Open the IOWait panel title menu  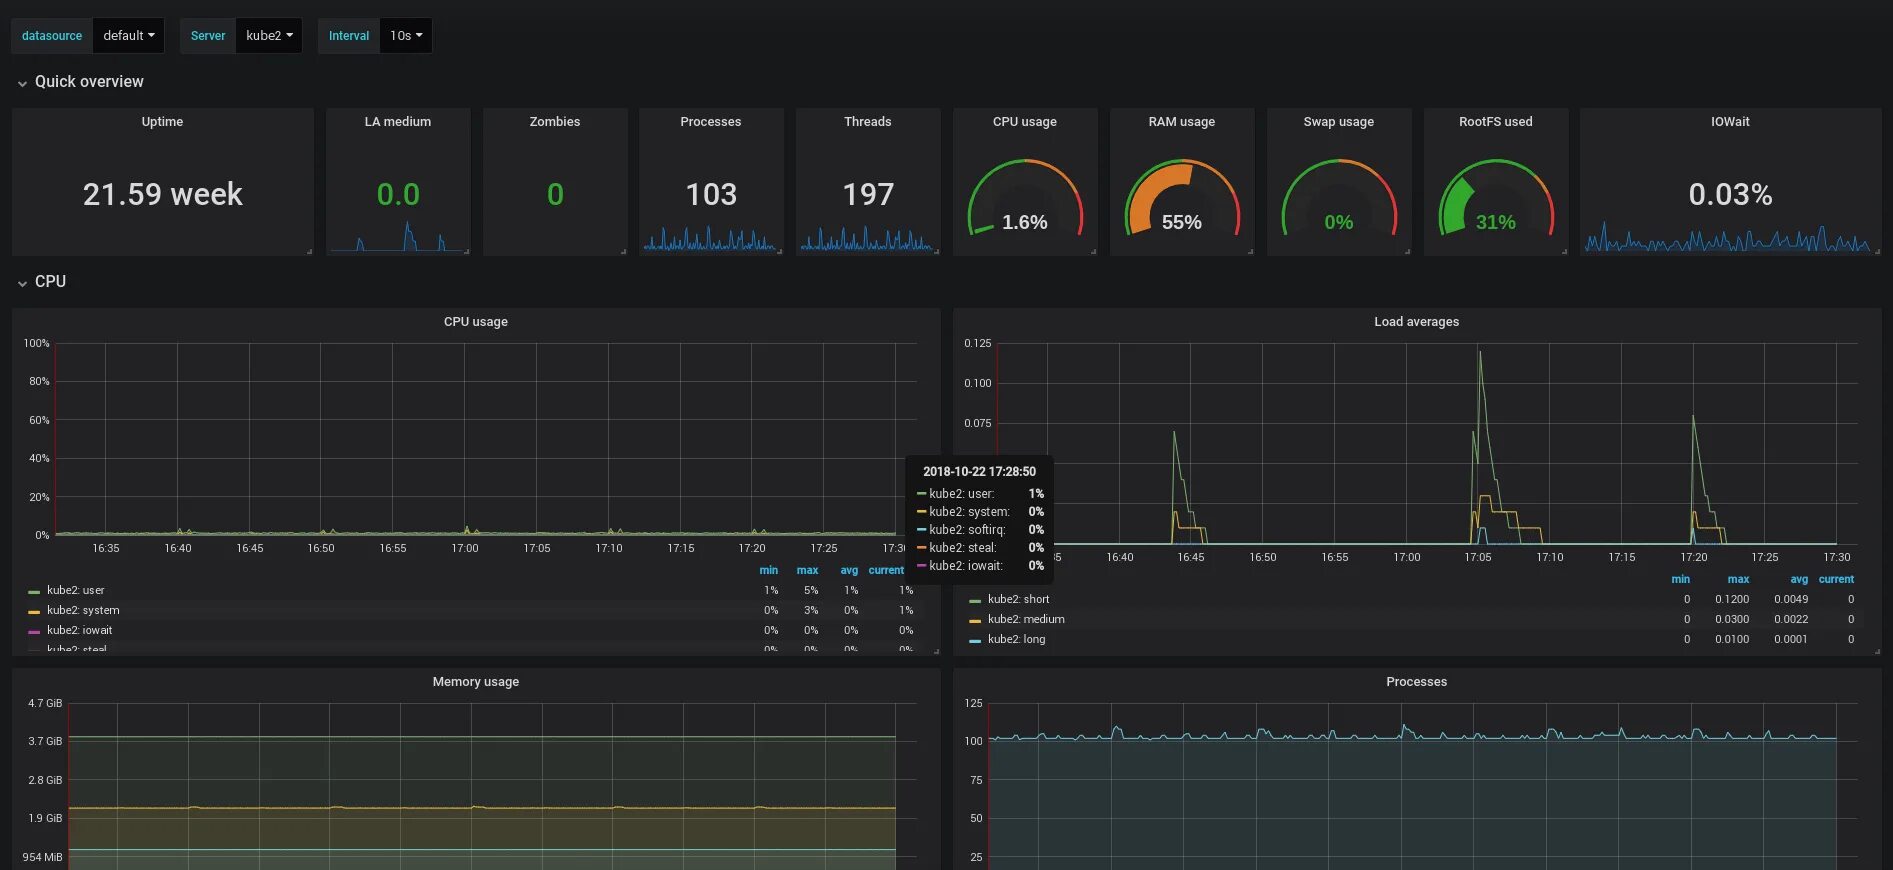click(1731, 122)
